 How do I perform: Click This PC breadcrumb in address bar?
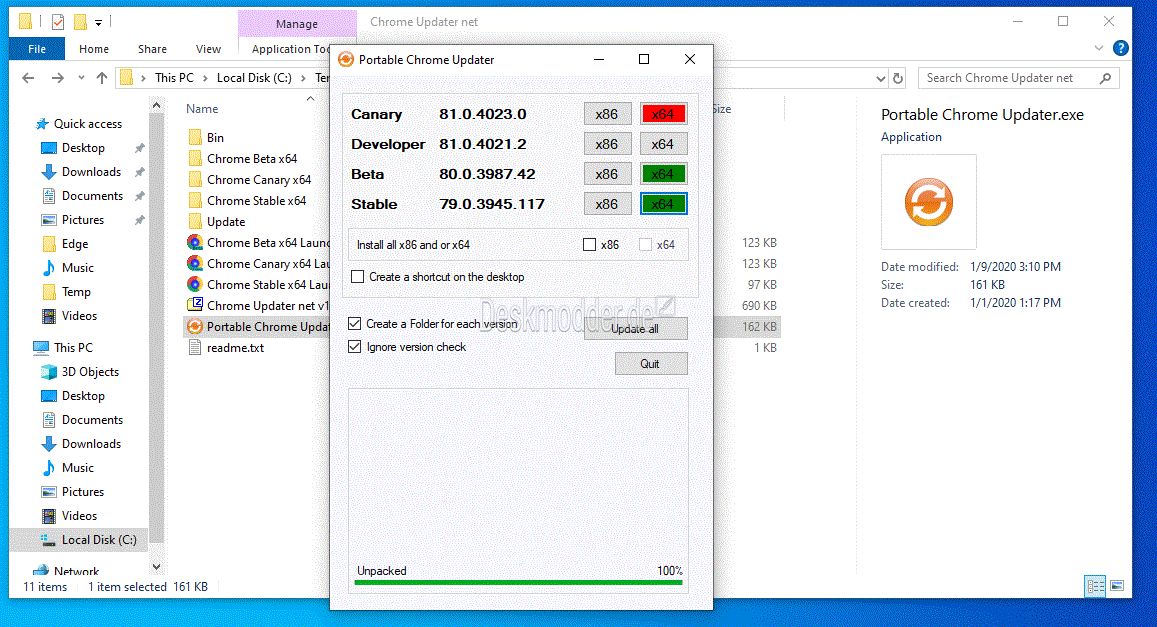pos(174,77)
